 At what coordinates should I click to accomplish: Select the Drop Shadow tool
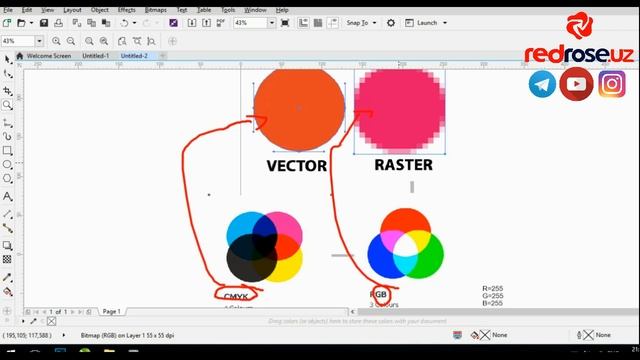pyautogui.click(x=7, y=245)
